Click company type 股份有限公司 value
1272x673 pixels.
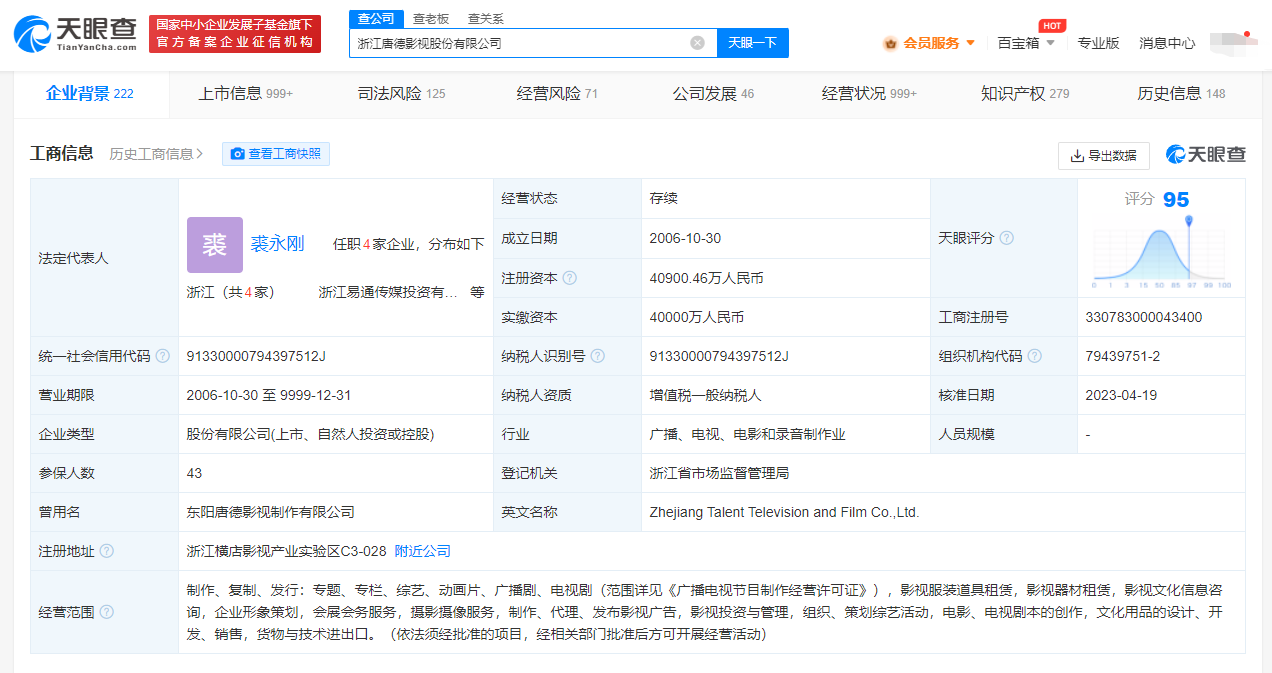click(310, 434)
